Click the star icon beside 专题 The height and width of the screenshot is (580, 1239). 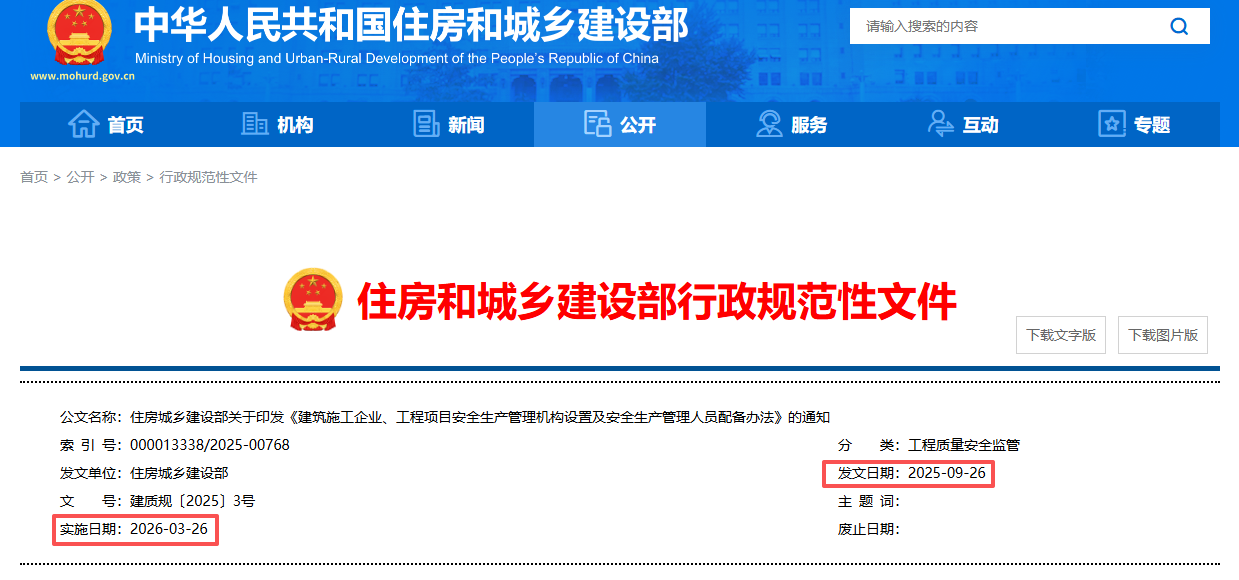click(x=1110, y=123)
